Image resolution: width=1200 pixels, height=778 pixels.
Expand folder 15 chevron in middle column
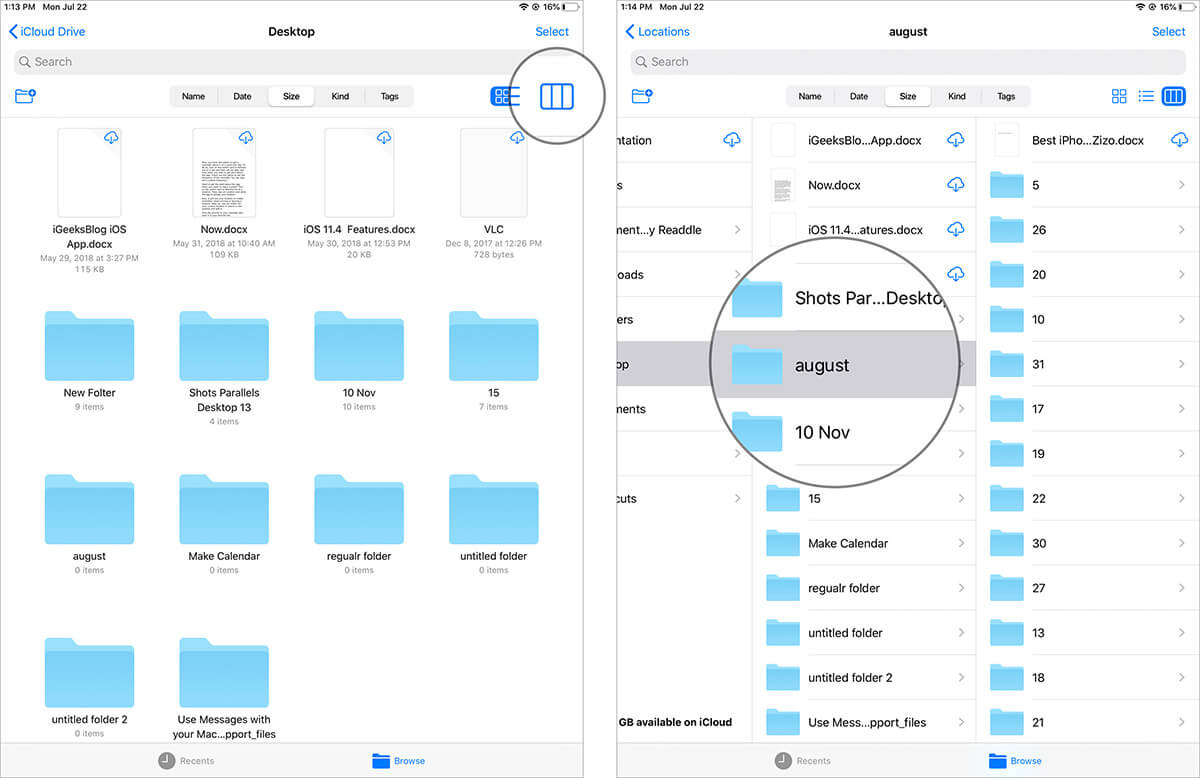(961, 498)
